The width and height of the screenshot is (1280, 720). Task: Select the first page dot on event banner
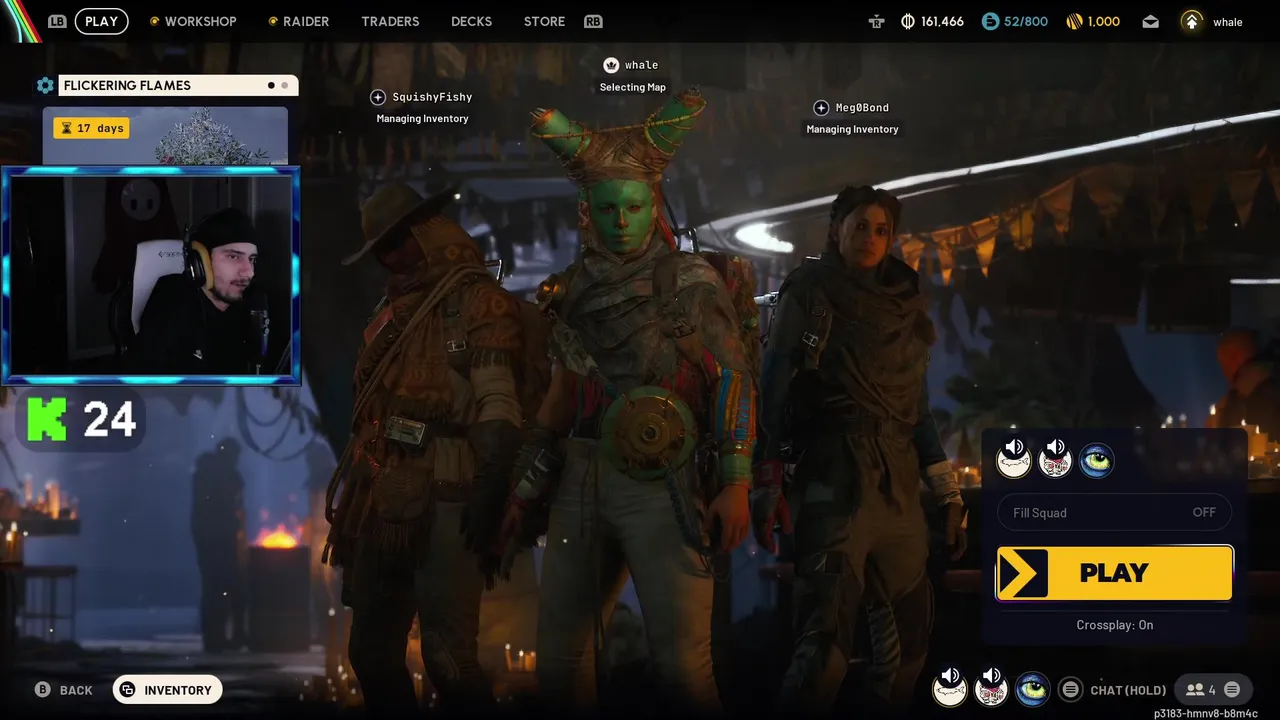pyautogui.click(x=271, y=86)
